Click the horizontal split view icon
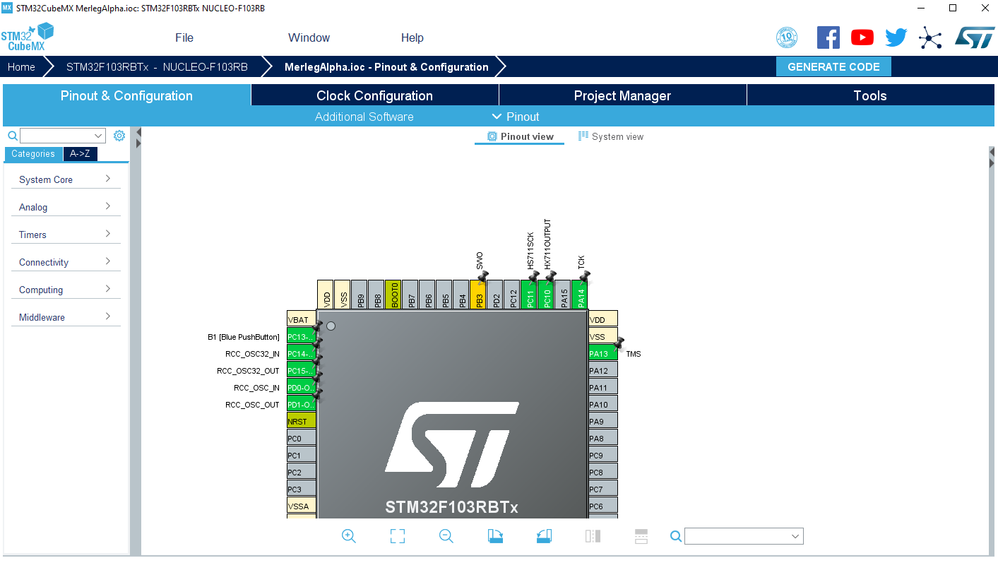 pos(641,536)
